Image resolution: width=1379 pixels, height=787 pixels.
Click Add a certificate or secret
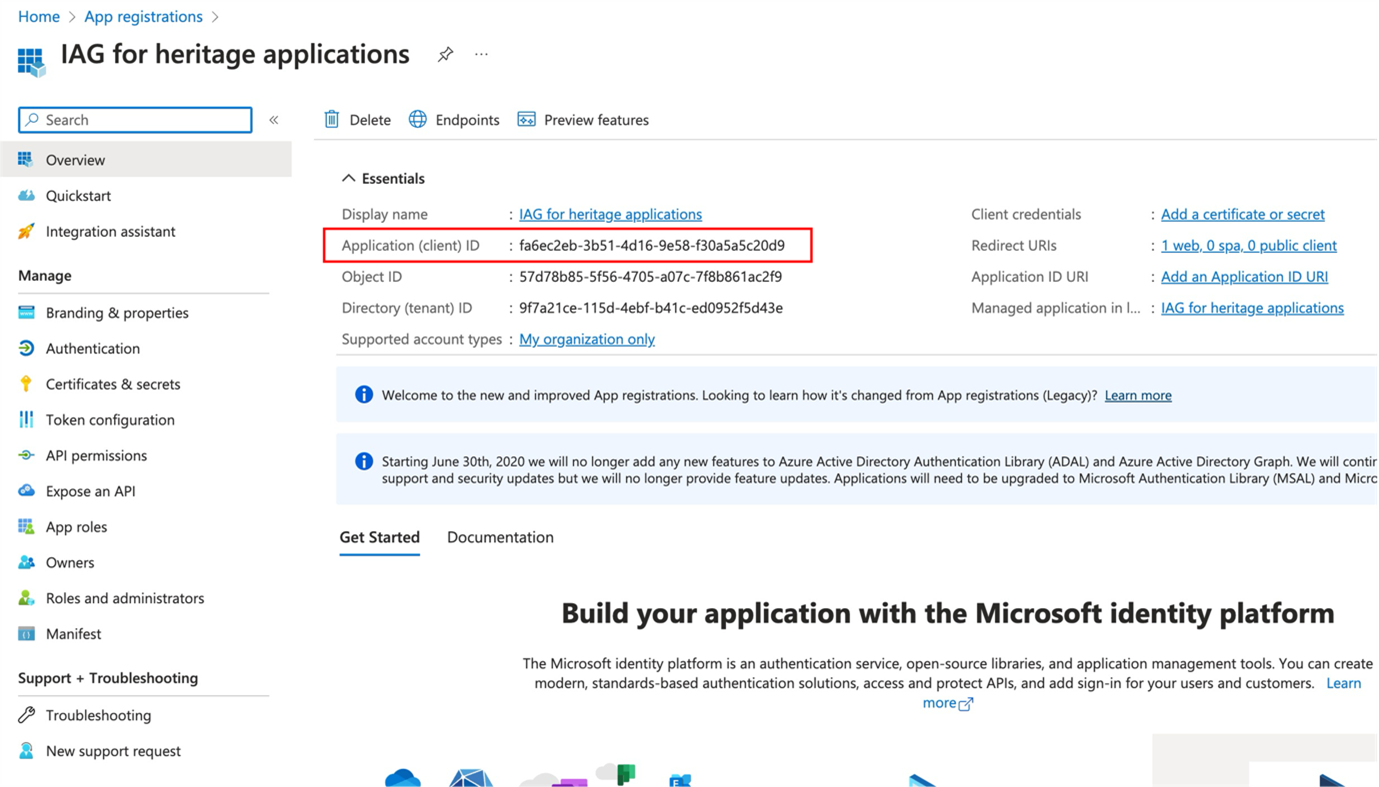point(1243,214)
